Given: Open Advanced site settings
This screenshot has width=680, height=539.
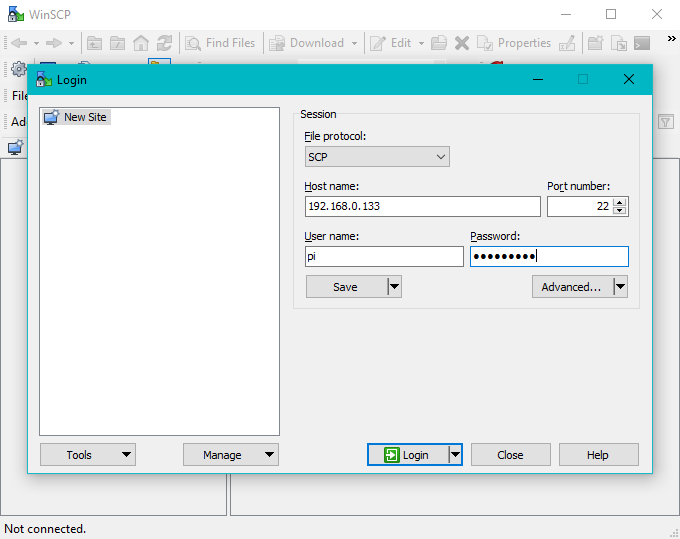Looking at the screenshot, I should 572,287.
